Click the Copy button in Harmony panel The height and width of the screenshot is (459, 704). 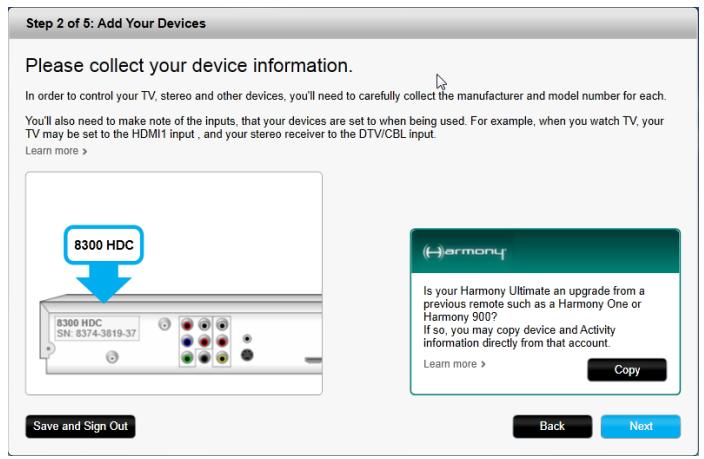[x=627, y=370]
